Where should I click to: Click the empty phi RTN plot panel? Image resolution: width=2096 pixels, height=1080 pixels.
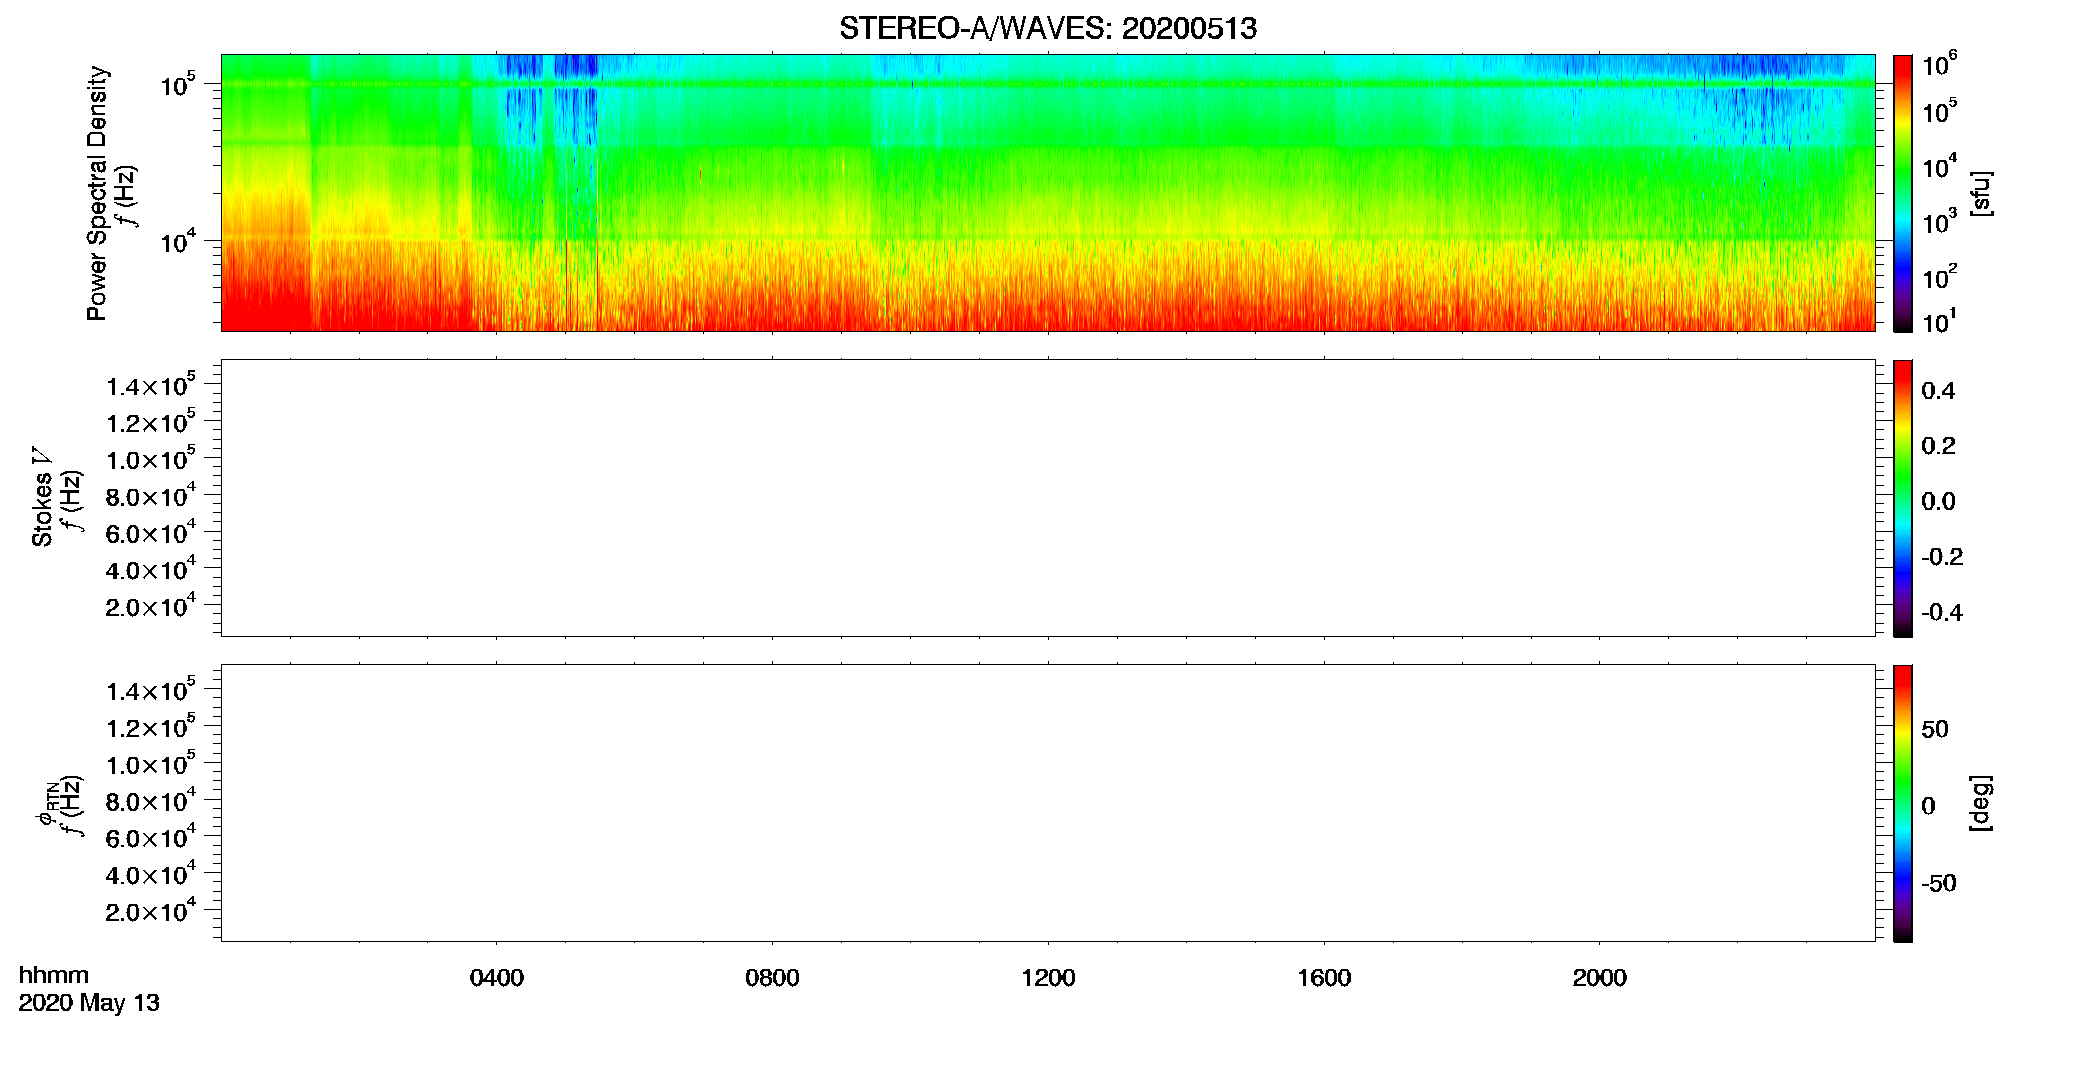[1048, 803]
